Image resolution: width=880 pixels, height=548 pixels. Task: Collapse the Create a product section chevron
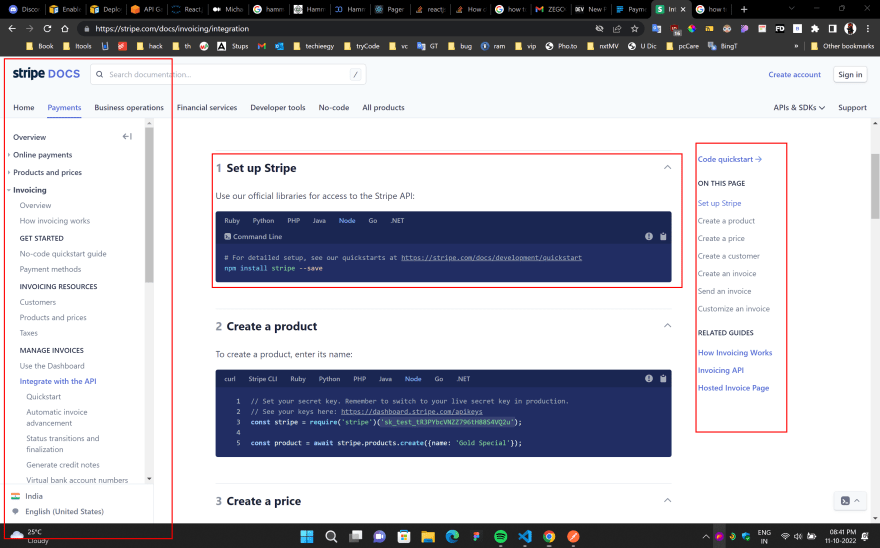point(667,326)
